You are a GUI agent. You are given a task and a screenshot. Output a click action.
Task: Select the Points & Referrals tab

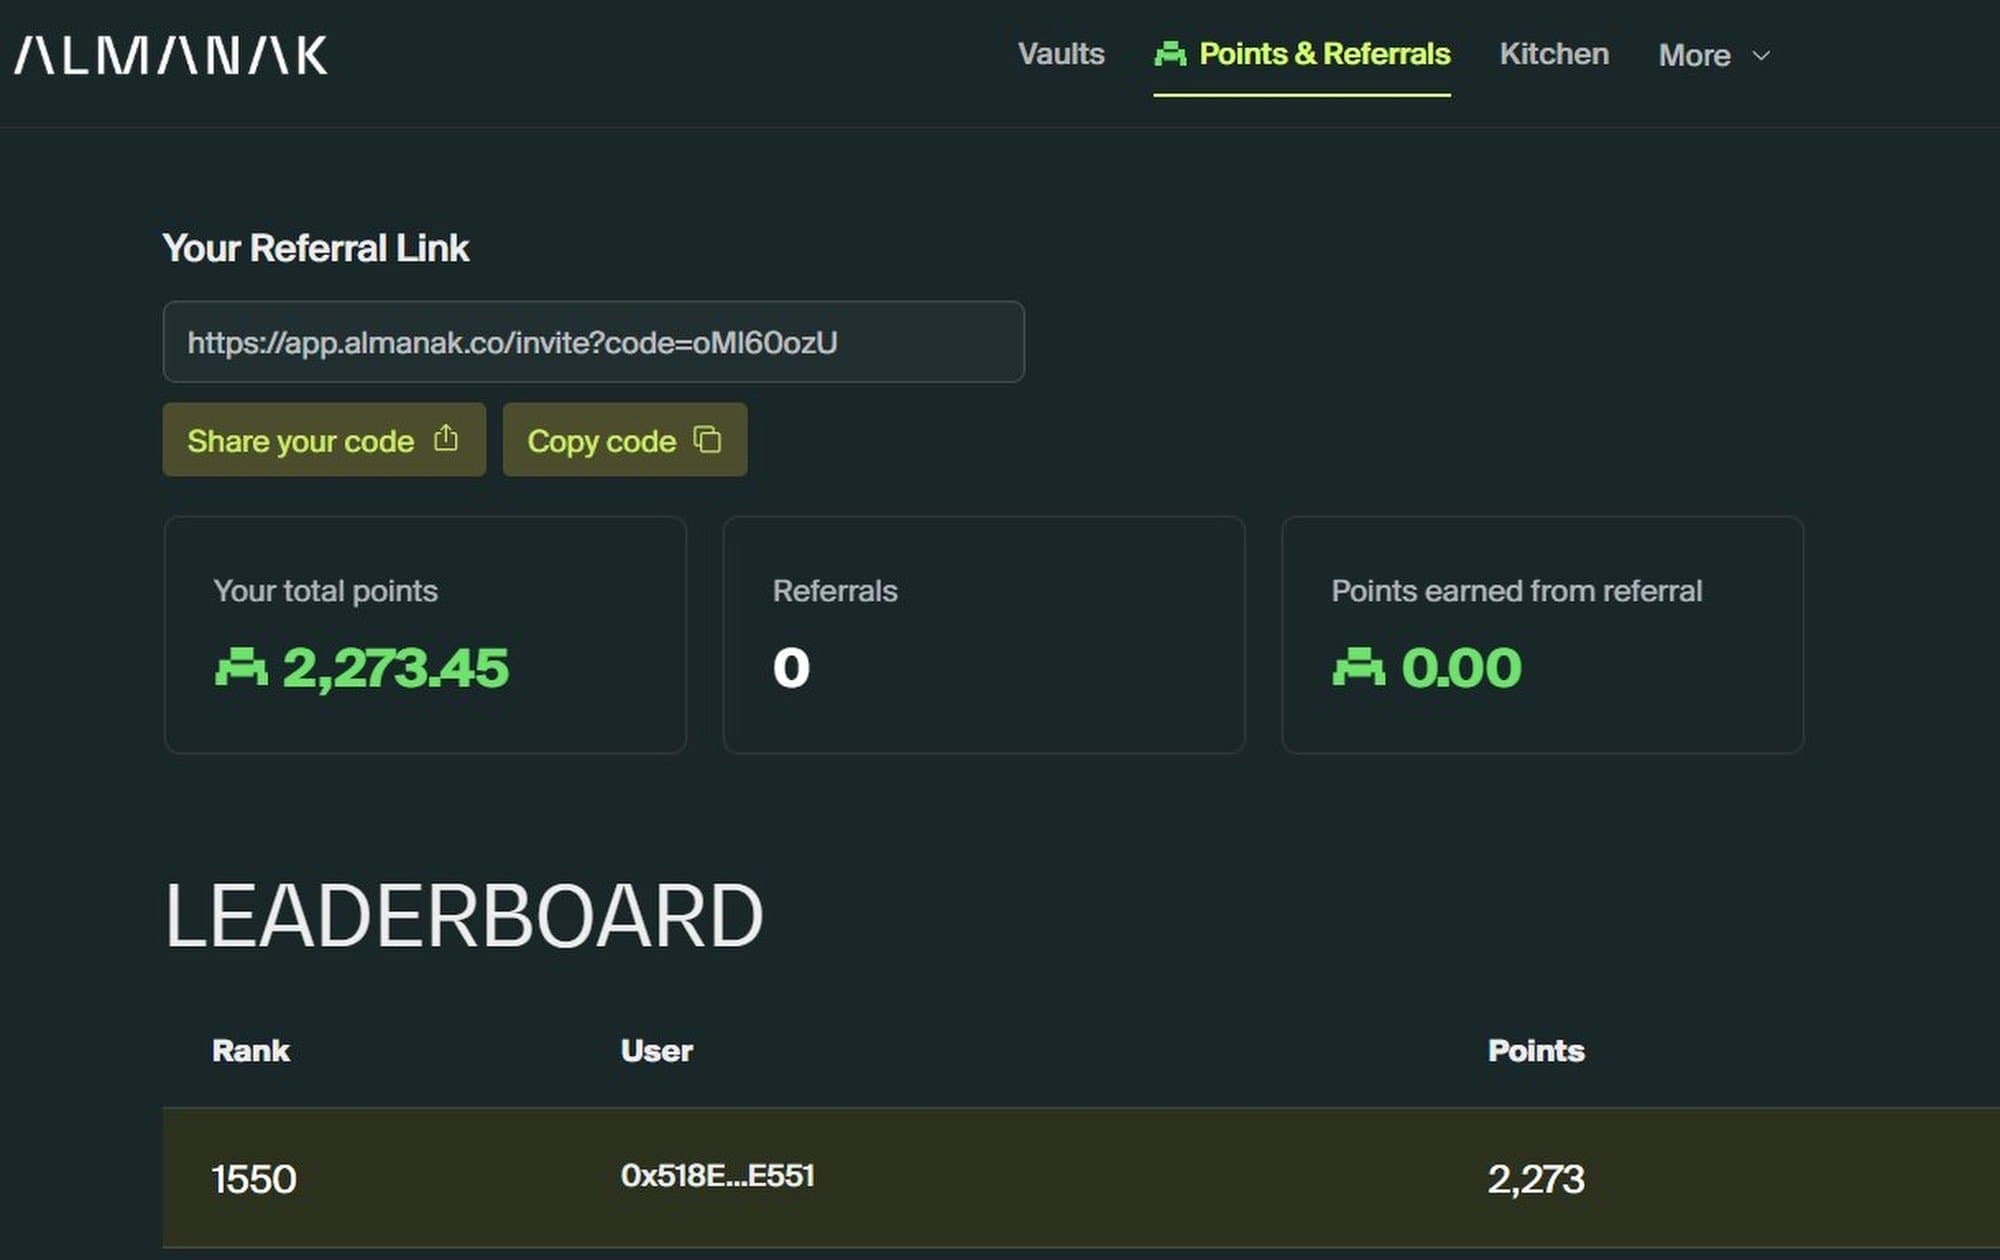pos(1324,54)
